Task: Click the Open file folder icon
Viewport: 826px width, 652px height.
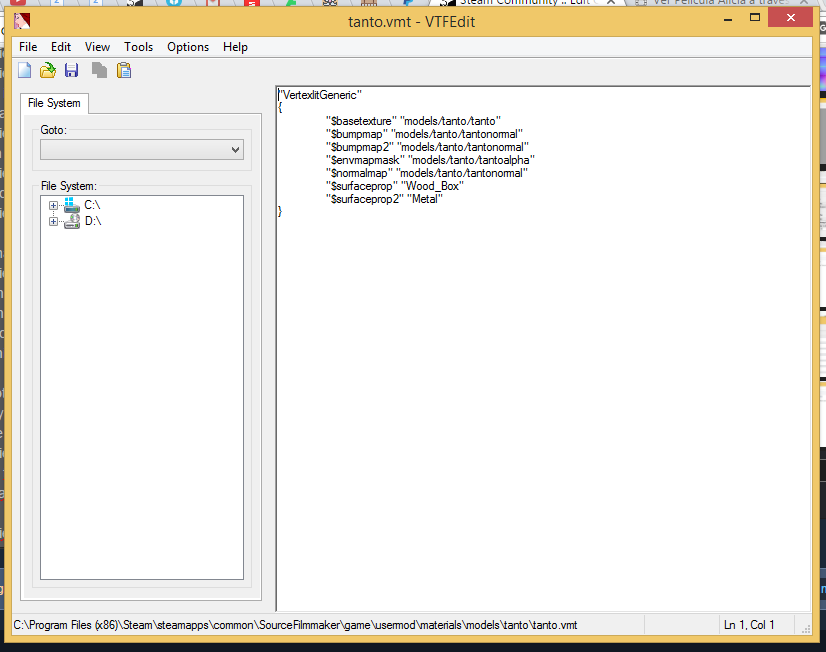Action: coord(48,70)
